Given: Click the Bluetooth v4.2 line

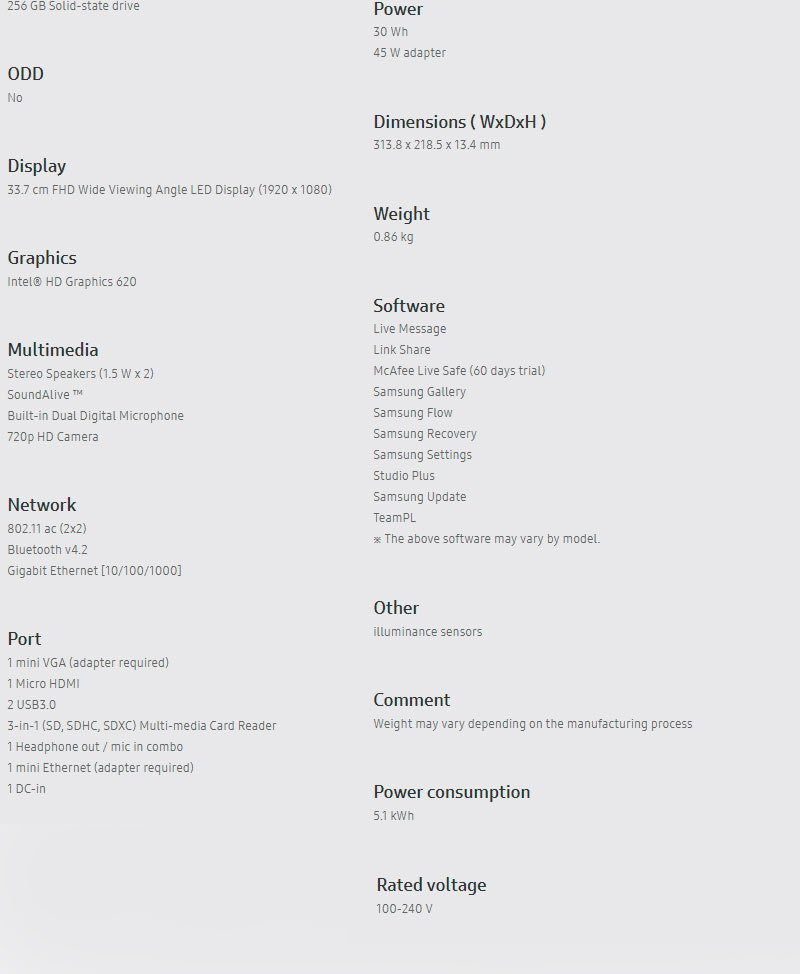Looking at the screenshot, I should [x=47, y=550].
